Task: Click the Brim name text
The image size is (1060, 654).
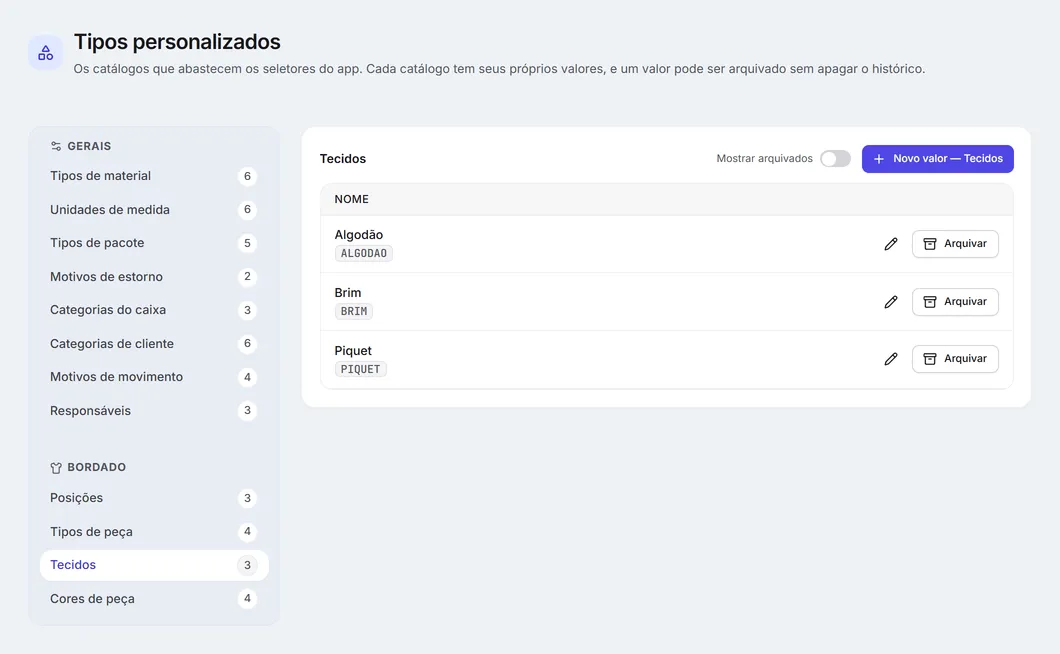Action: pos(347,293)
